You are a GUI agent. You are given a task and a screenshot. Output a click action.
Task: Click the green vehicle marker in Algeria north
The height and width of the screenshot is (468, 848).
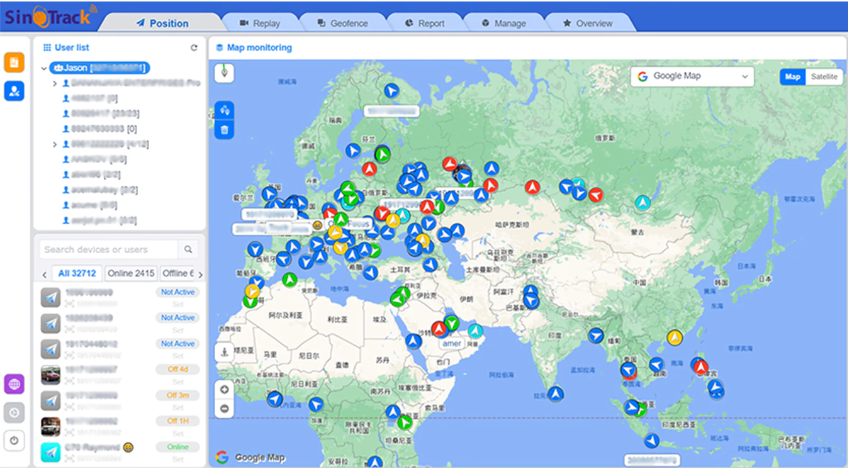point(290,280)
